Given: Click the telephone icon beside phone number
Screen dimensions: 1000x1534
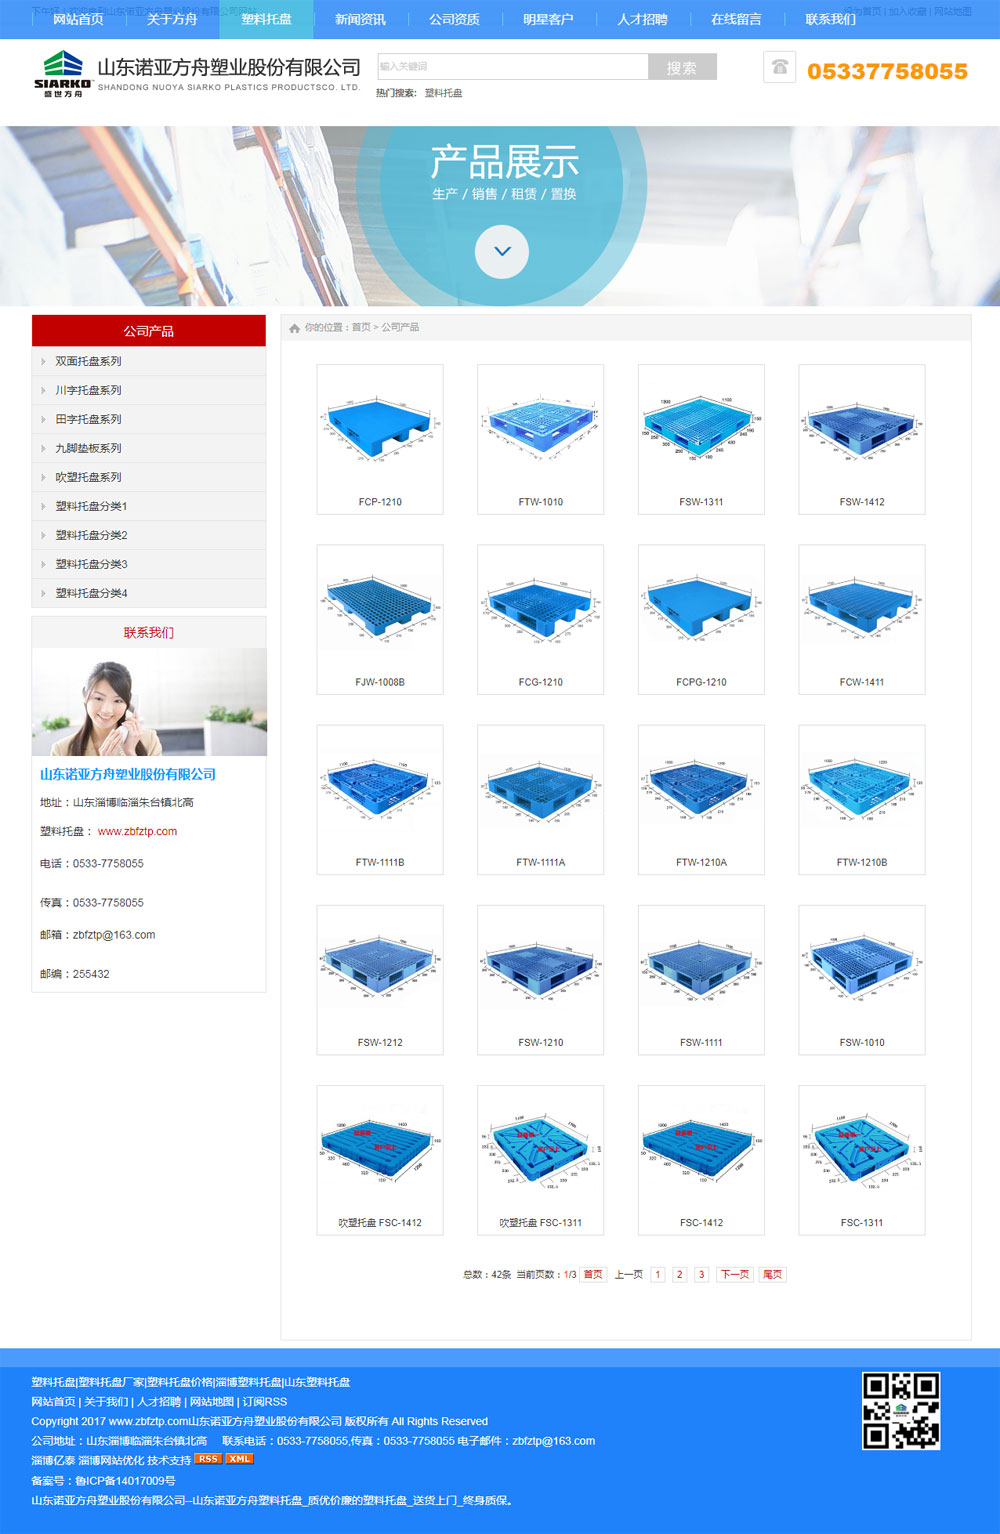Looking at the screenshot, I should coord(779,67).
